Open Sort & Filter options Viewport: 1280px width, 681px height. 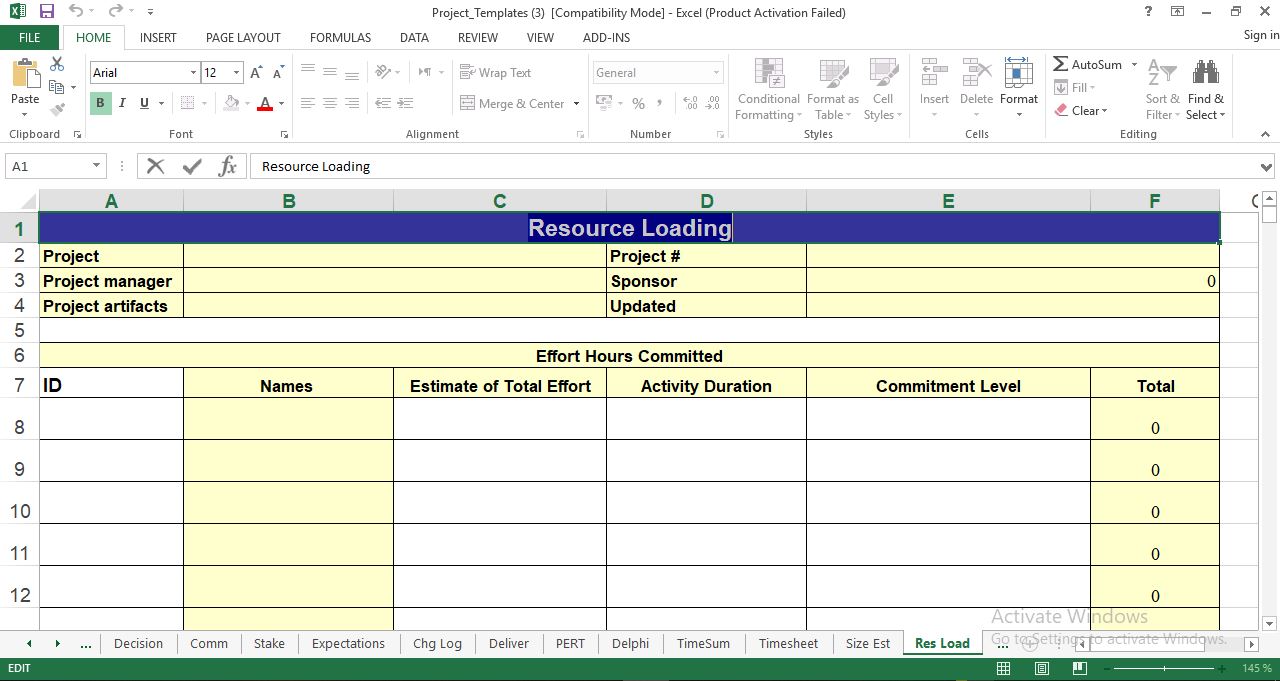point(1161,89)
